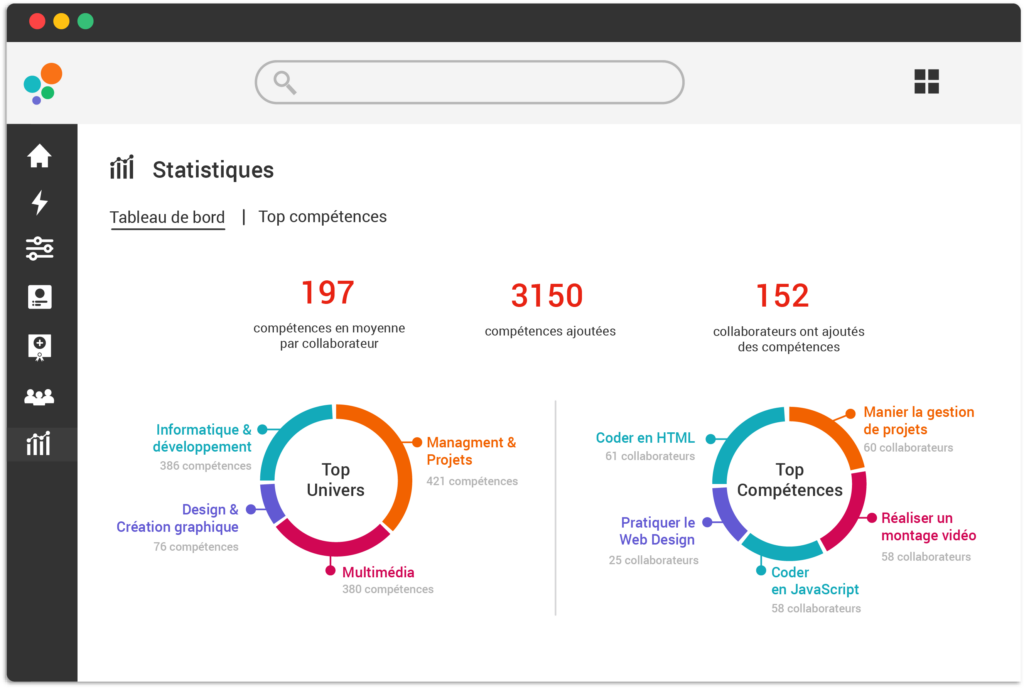Image resolution: width=1024 pixels, height=688 pixels.
Task: Click the 25 collaborateurs value
Action: [x=654, y=561]
